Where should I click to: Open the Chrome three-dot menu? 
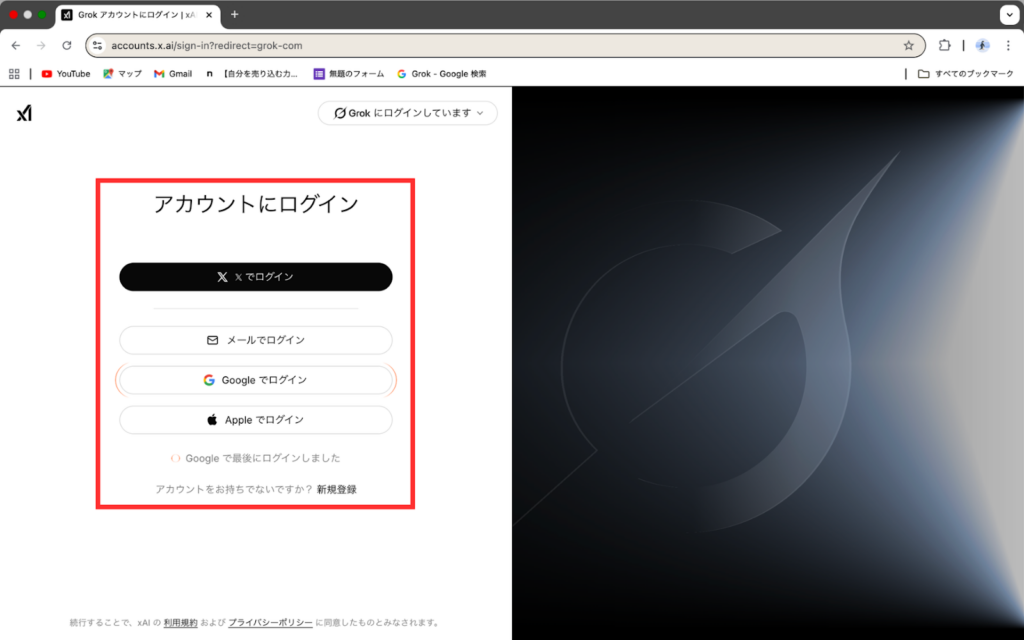pyautogui.click(x=1009, y=45)
